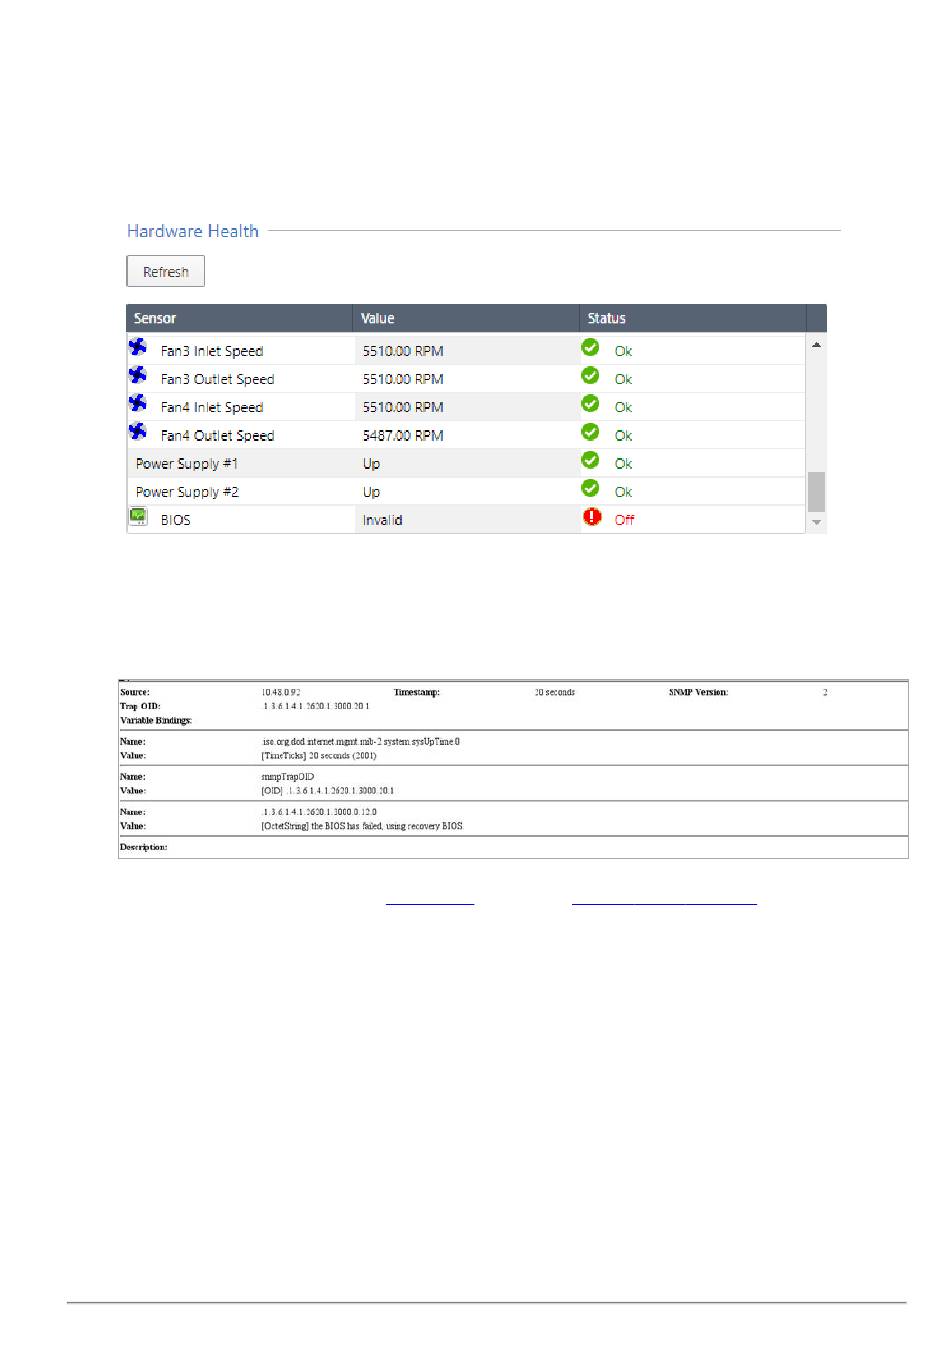Click the Description label in the trap details
The image size is (950, 1369).
tap(144, 847)
